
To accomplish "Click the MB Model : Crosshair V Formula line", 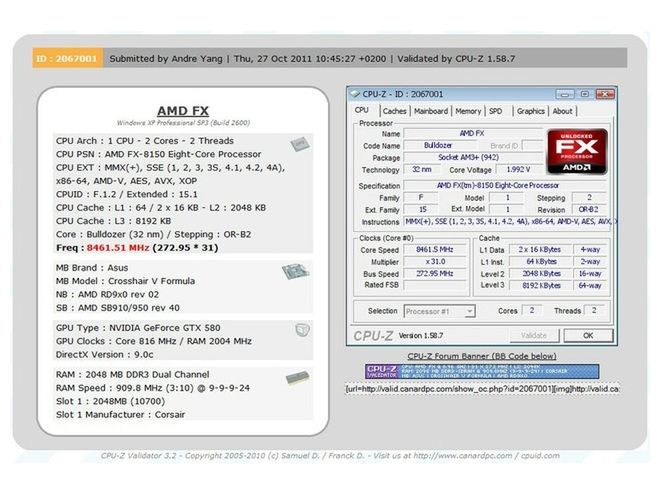I will (x=125, y=281).
